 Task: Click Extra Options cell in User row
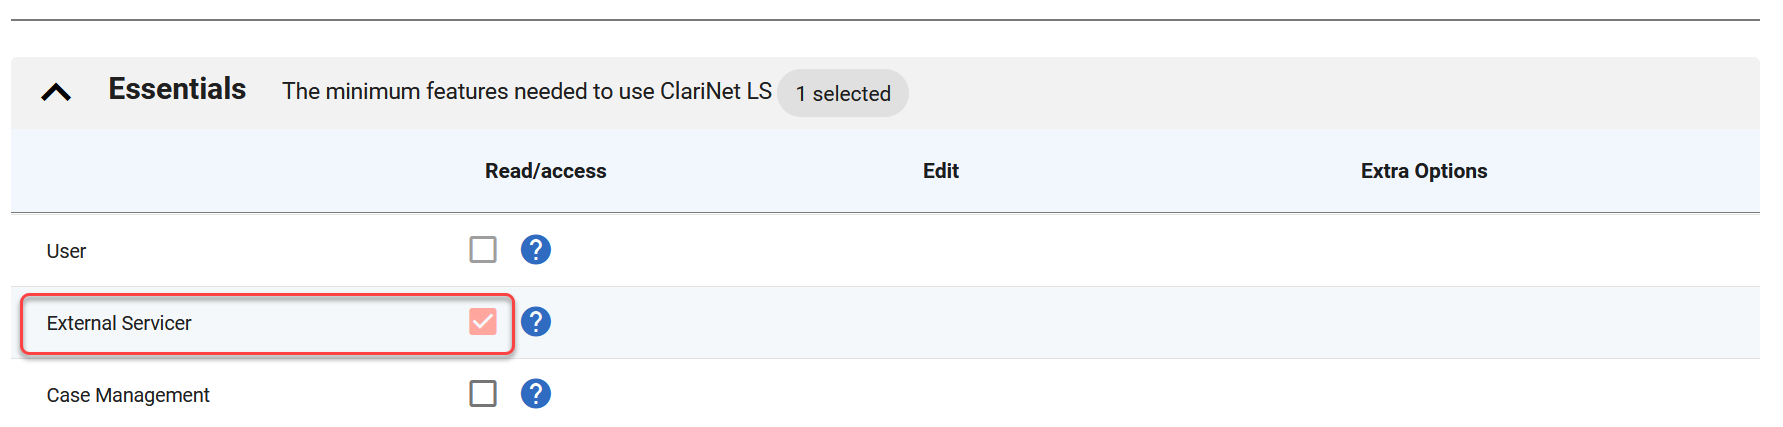(x=1423, y=250)
